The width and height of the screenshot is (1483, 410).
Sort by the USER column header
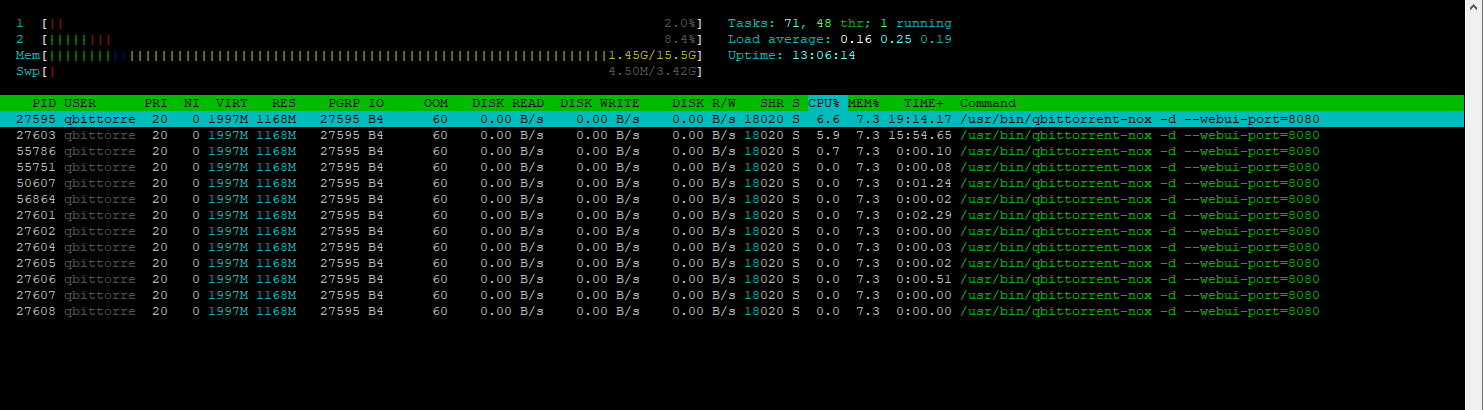click(x=80, y=103)
